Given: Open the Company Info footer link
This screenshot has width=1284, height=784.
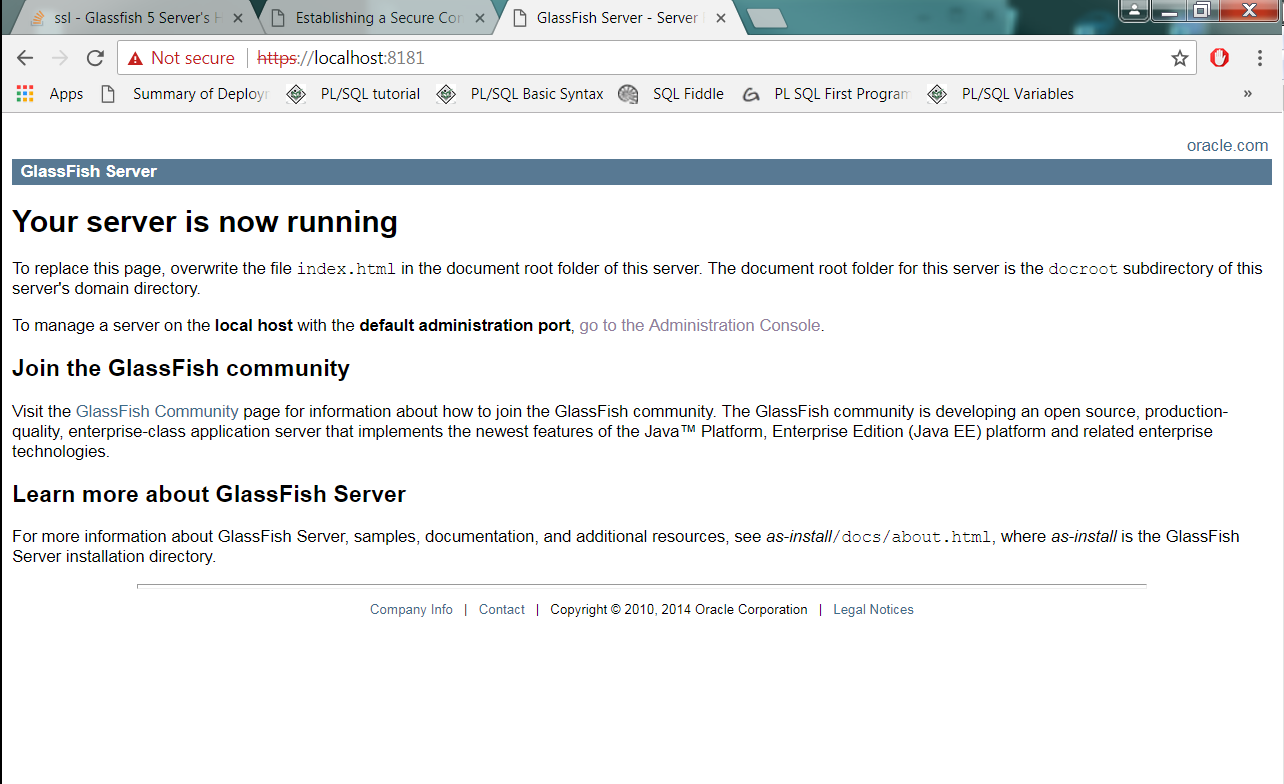Looking at the screenshot, I should 411,609.
